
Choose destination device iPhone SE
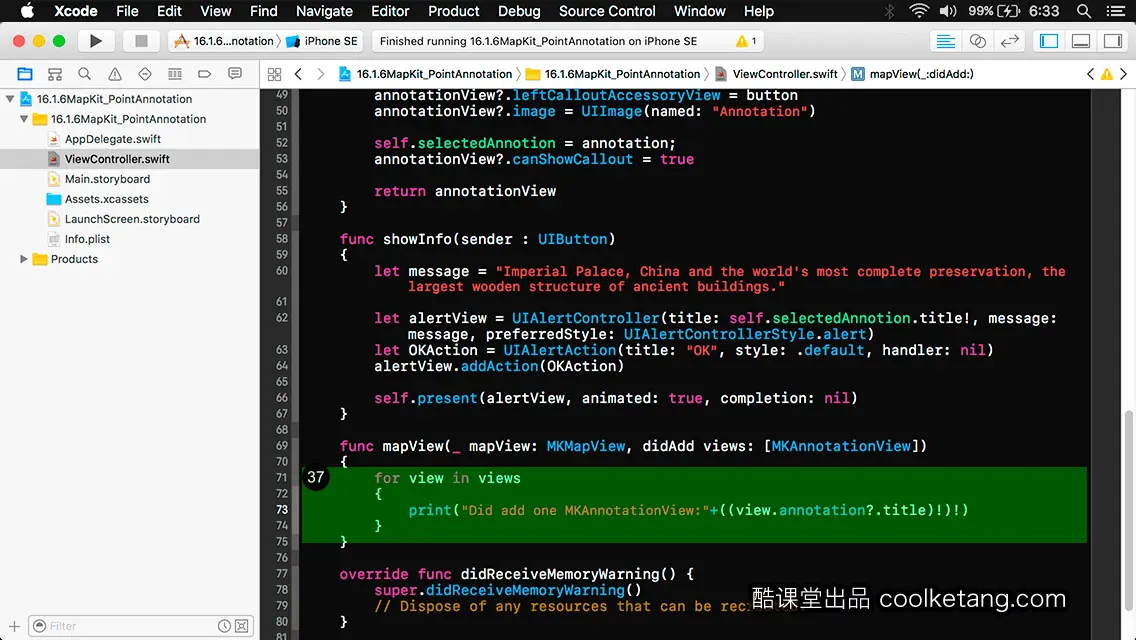click(322, 41)
